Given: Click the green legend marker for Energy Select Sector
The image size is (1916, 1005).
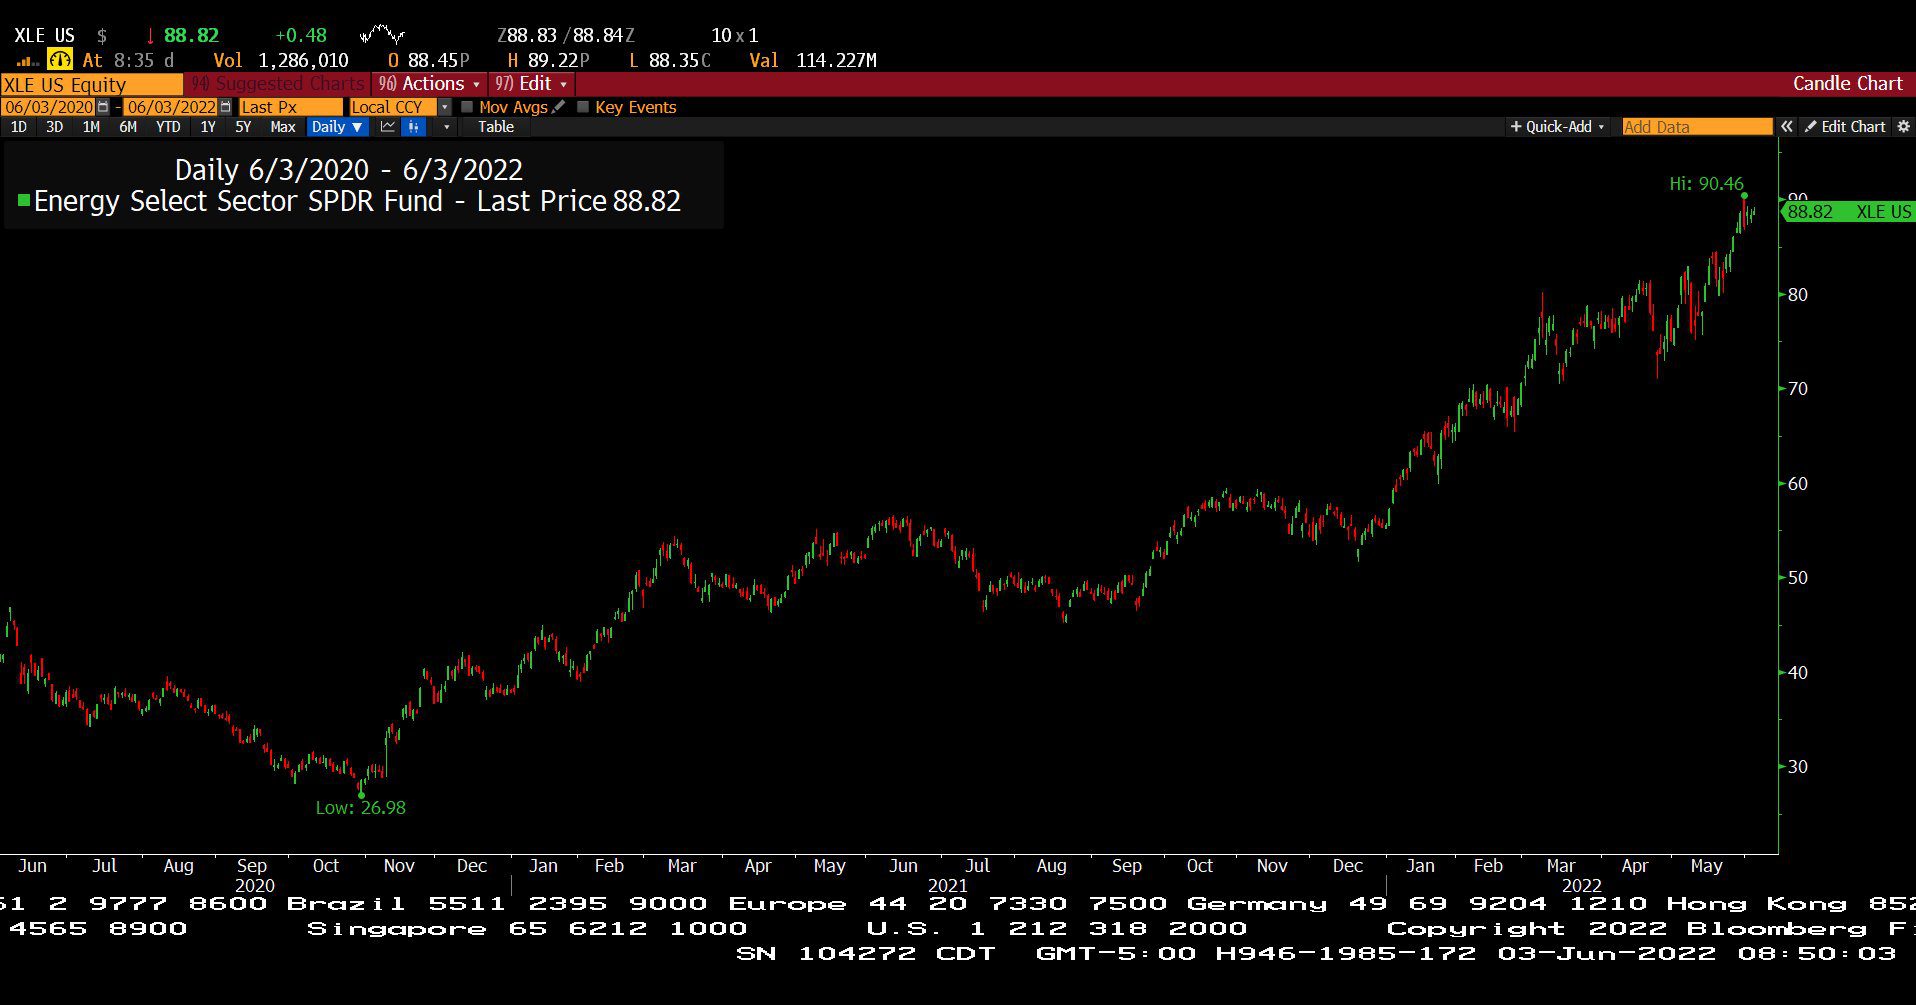Looking at the screenshot, I should pos(24,201).
